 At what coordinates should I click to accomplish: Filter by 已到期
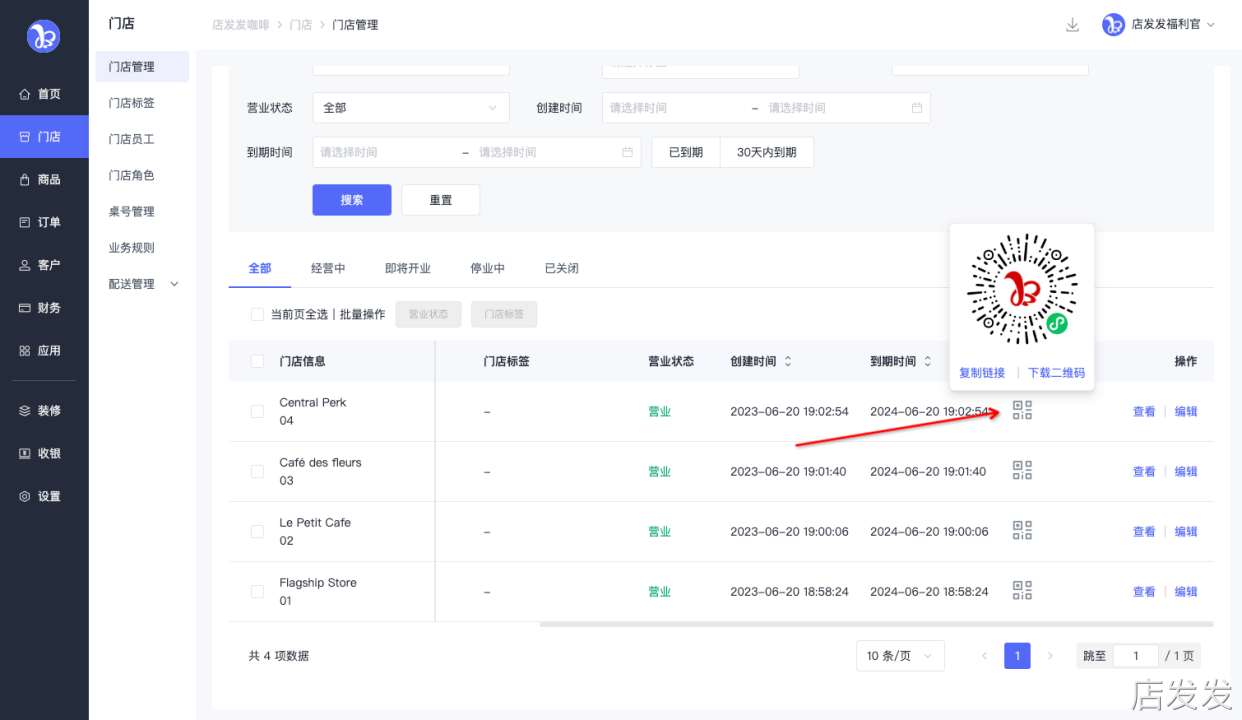tap(686, 153)
